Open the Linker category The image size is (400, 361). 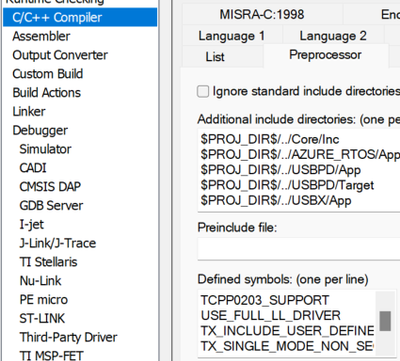click(29, 111)
